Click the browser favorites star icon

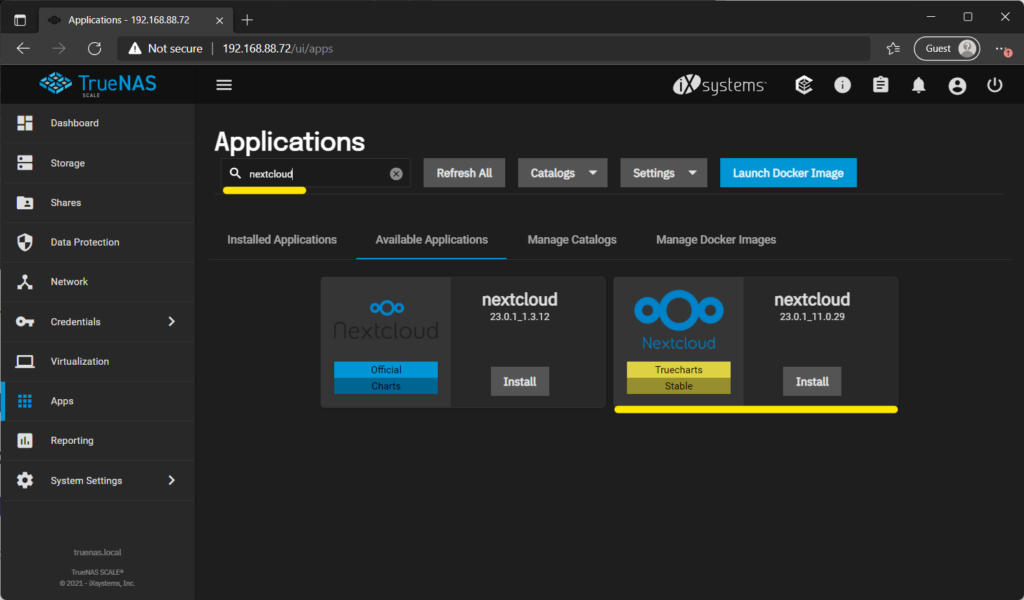click(893, 48)
